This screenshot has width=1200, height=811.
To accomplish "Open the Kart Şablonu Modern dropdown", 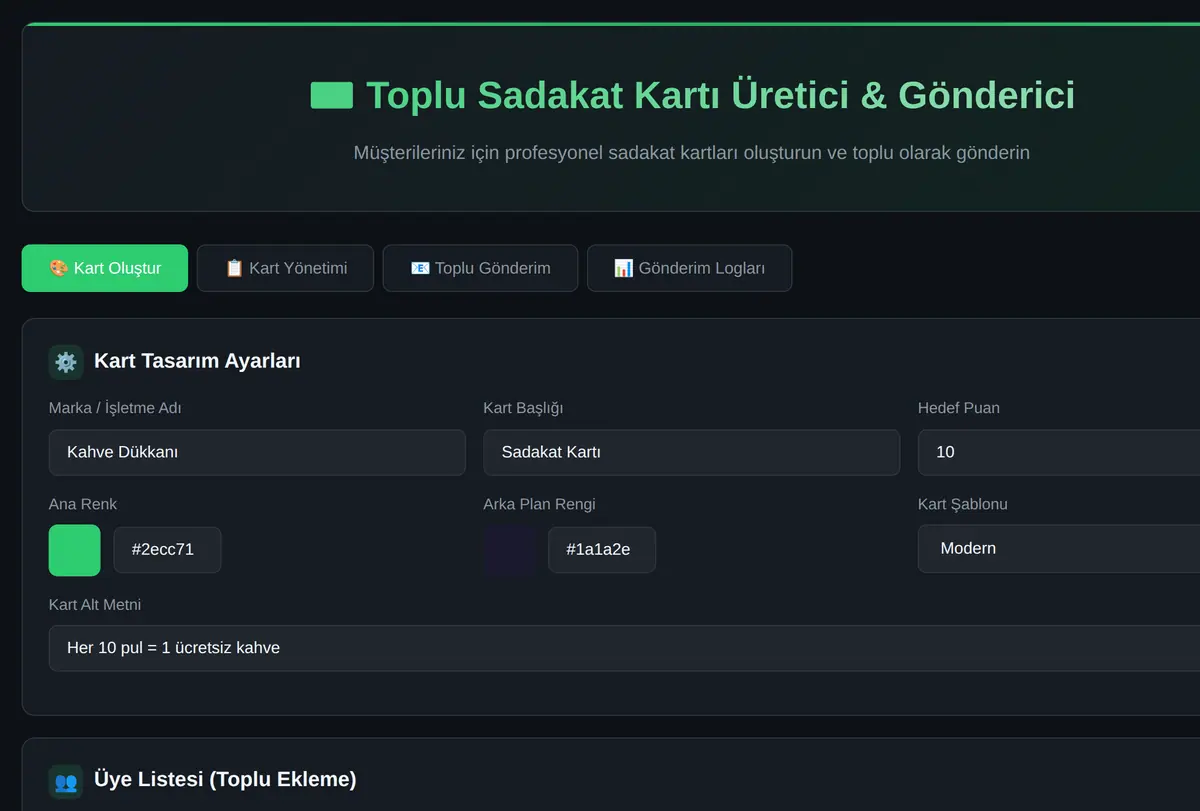I will tap(1059, 548).
